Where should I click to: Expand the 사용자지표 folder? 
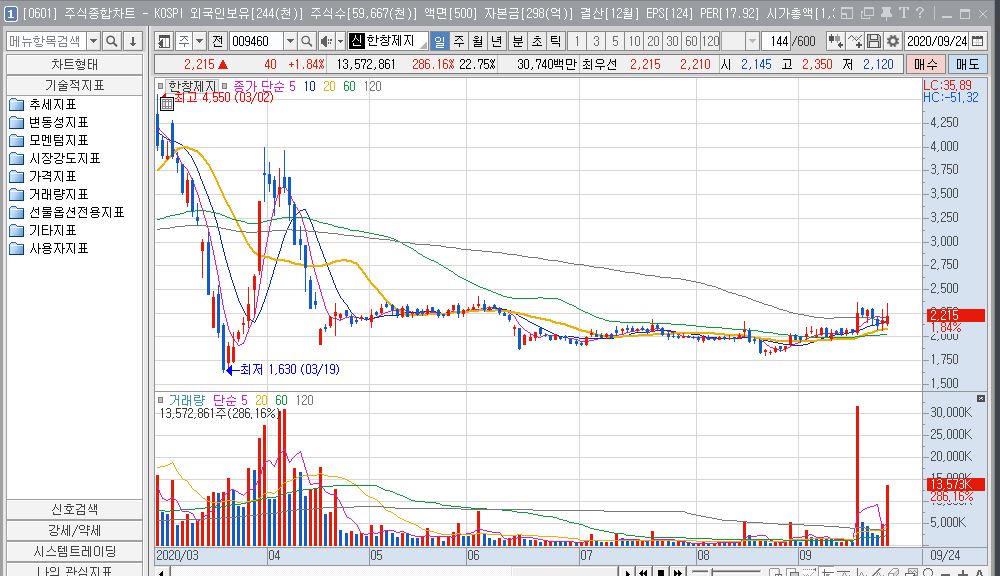click(x=49, y=248)
